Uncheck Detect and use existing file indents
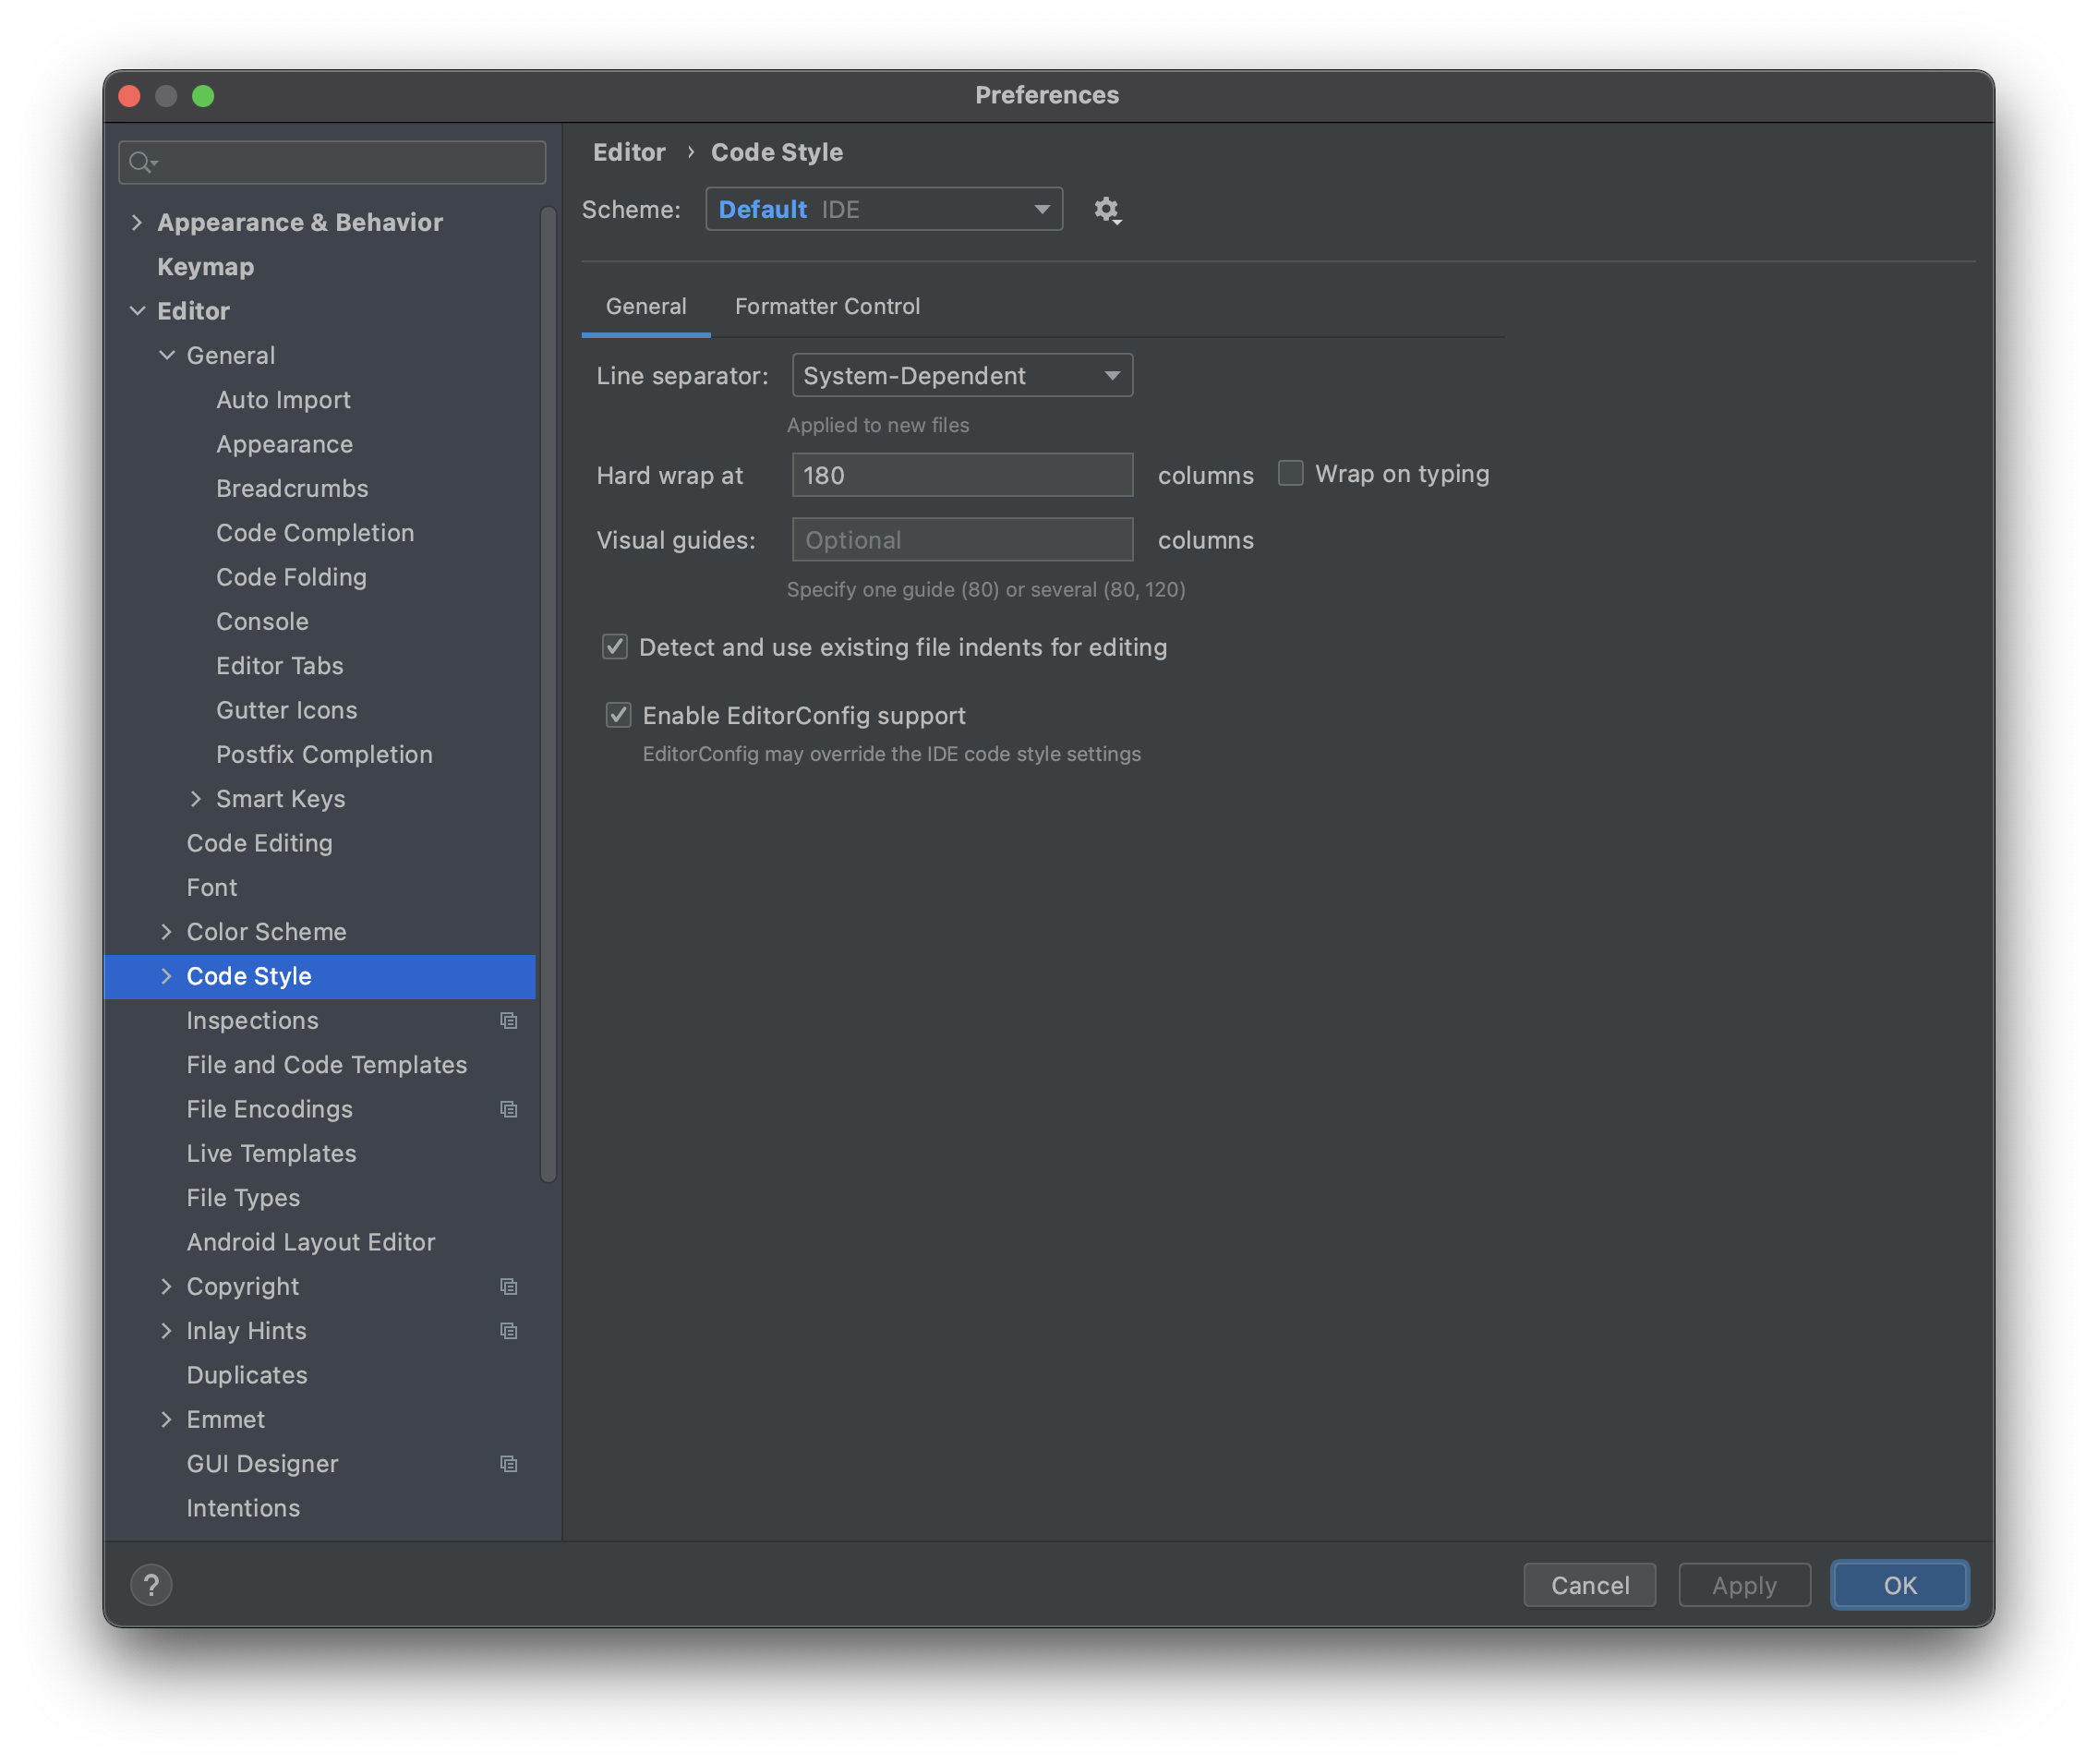 pyautogui.click(x=615, y=647)
